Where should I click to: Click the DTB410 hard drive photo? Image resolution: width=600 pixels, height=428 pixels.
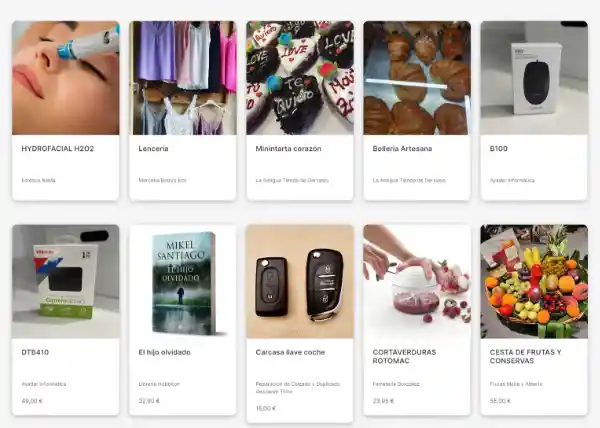click(65, 282)
